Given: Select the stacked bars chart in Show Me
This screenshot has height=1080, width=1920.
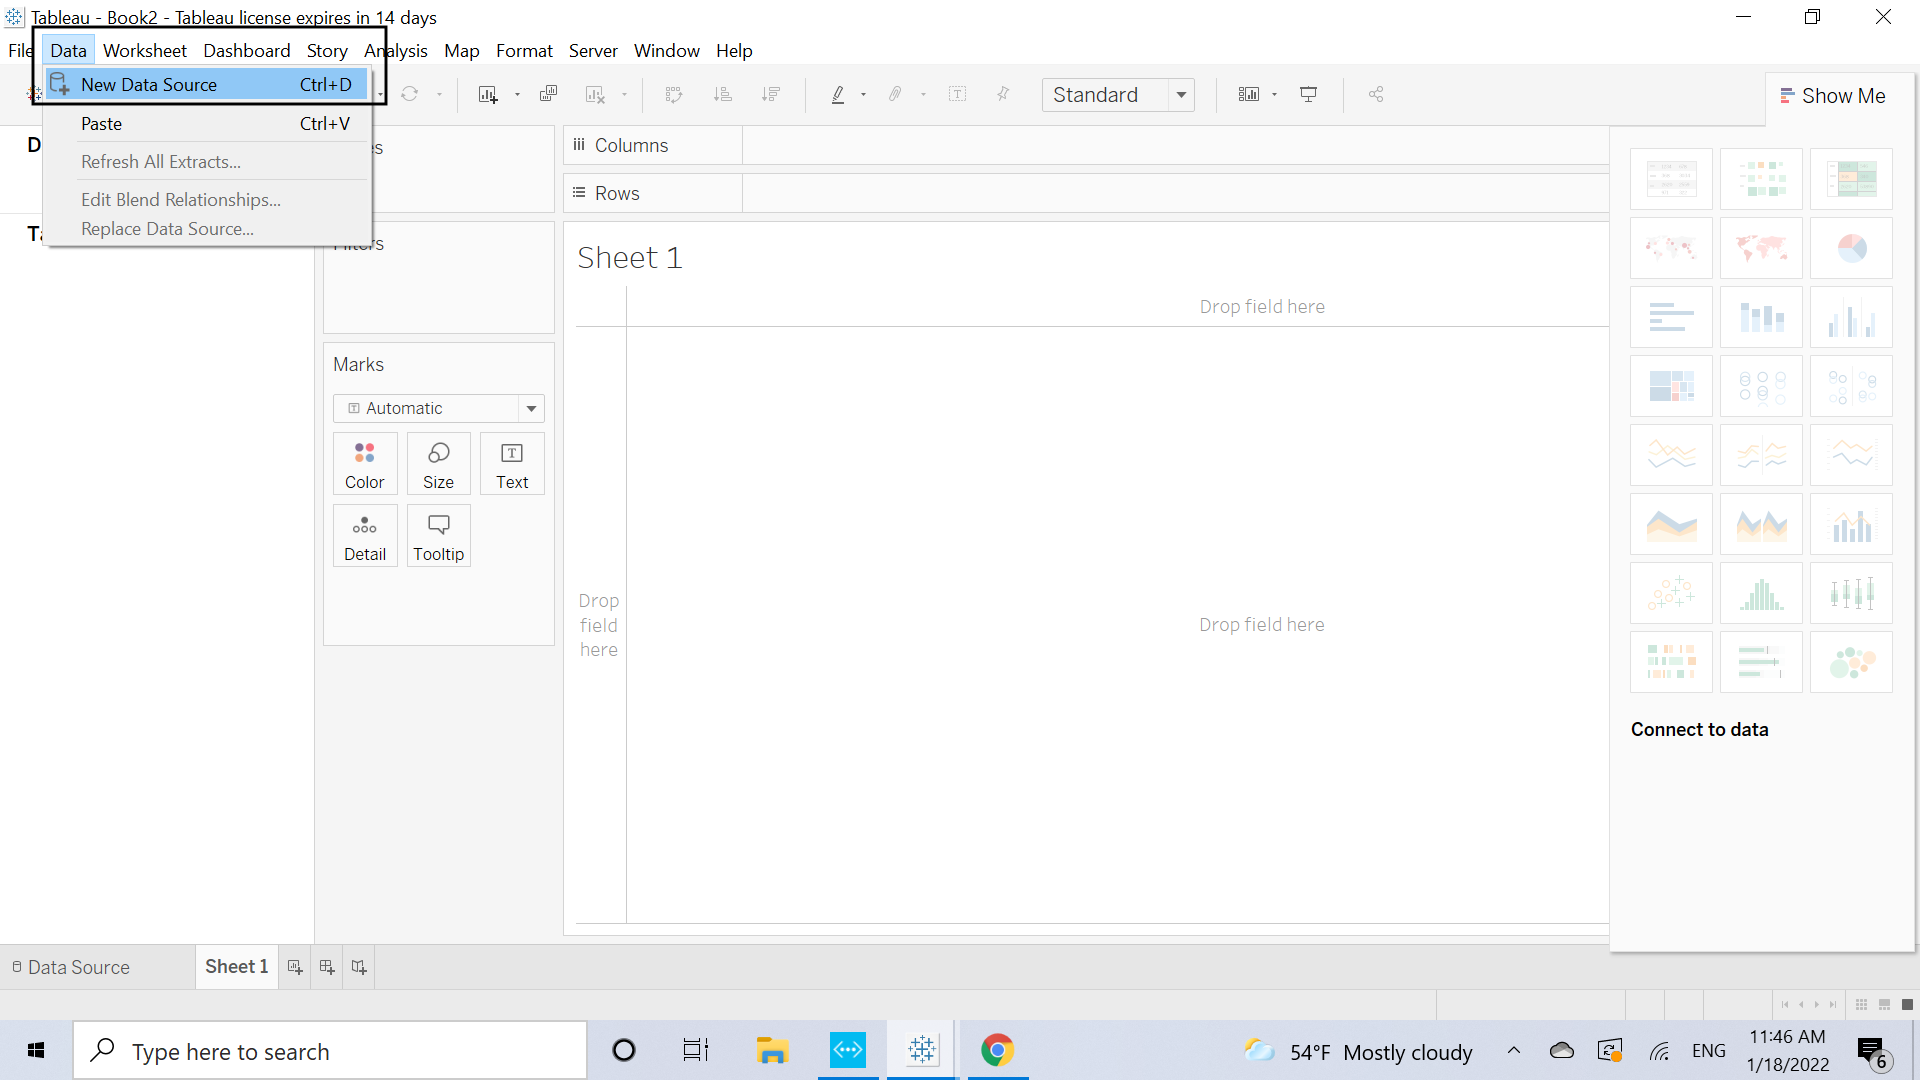Looking at the screenshot, I should 1761,317.
